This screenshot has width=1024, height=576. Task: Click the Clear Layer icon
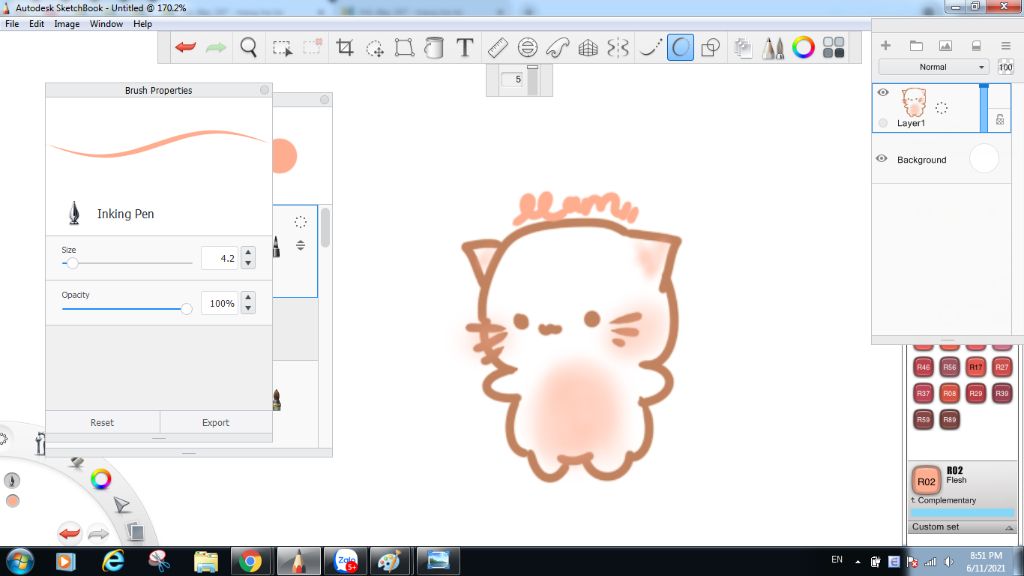click(976, 45)
